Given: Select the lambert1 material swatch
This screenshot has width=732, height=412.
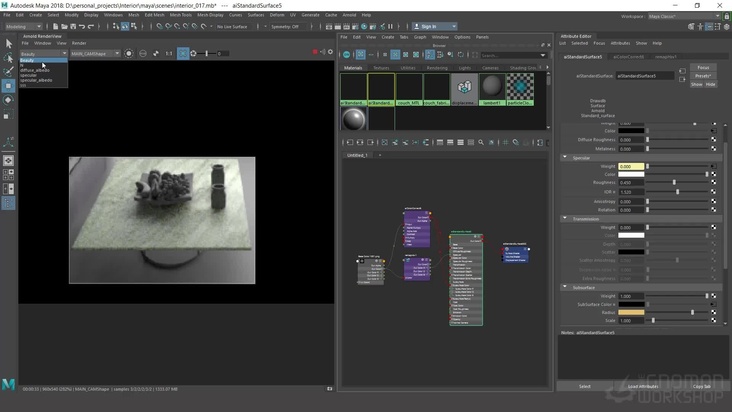Looking at the screenshot, I should point(492,89).
